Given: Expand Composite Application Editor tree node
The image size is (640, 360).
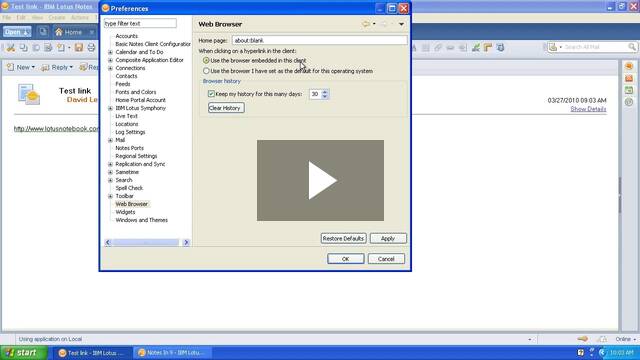Looking at the screenshot, I should point(110,60).
